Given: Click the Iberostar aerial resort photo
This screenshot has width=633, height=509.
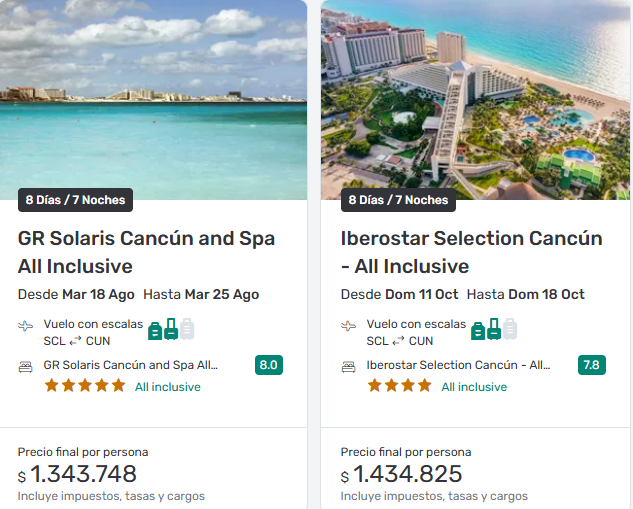Looking at the screenshot, I should tap(476, 95).
